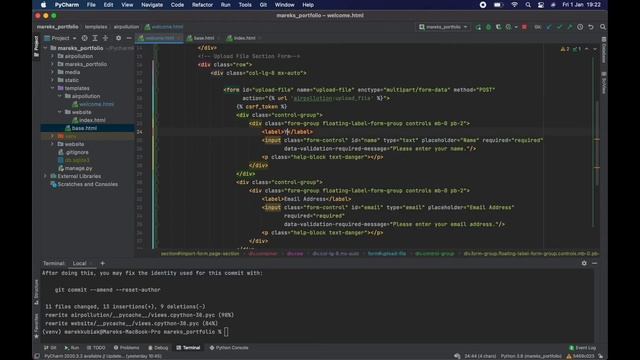Click the Wi-Fi icon in menu bar

click(x=514, y=5)
